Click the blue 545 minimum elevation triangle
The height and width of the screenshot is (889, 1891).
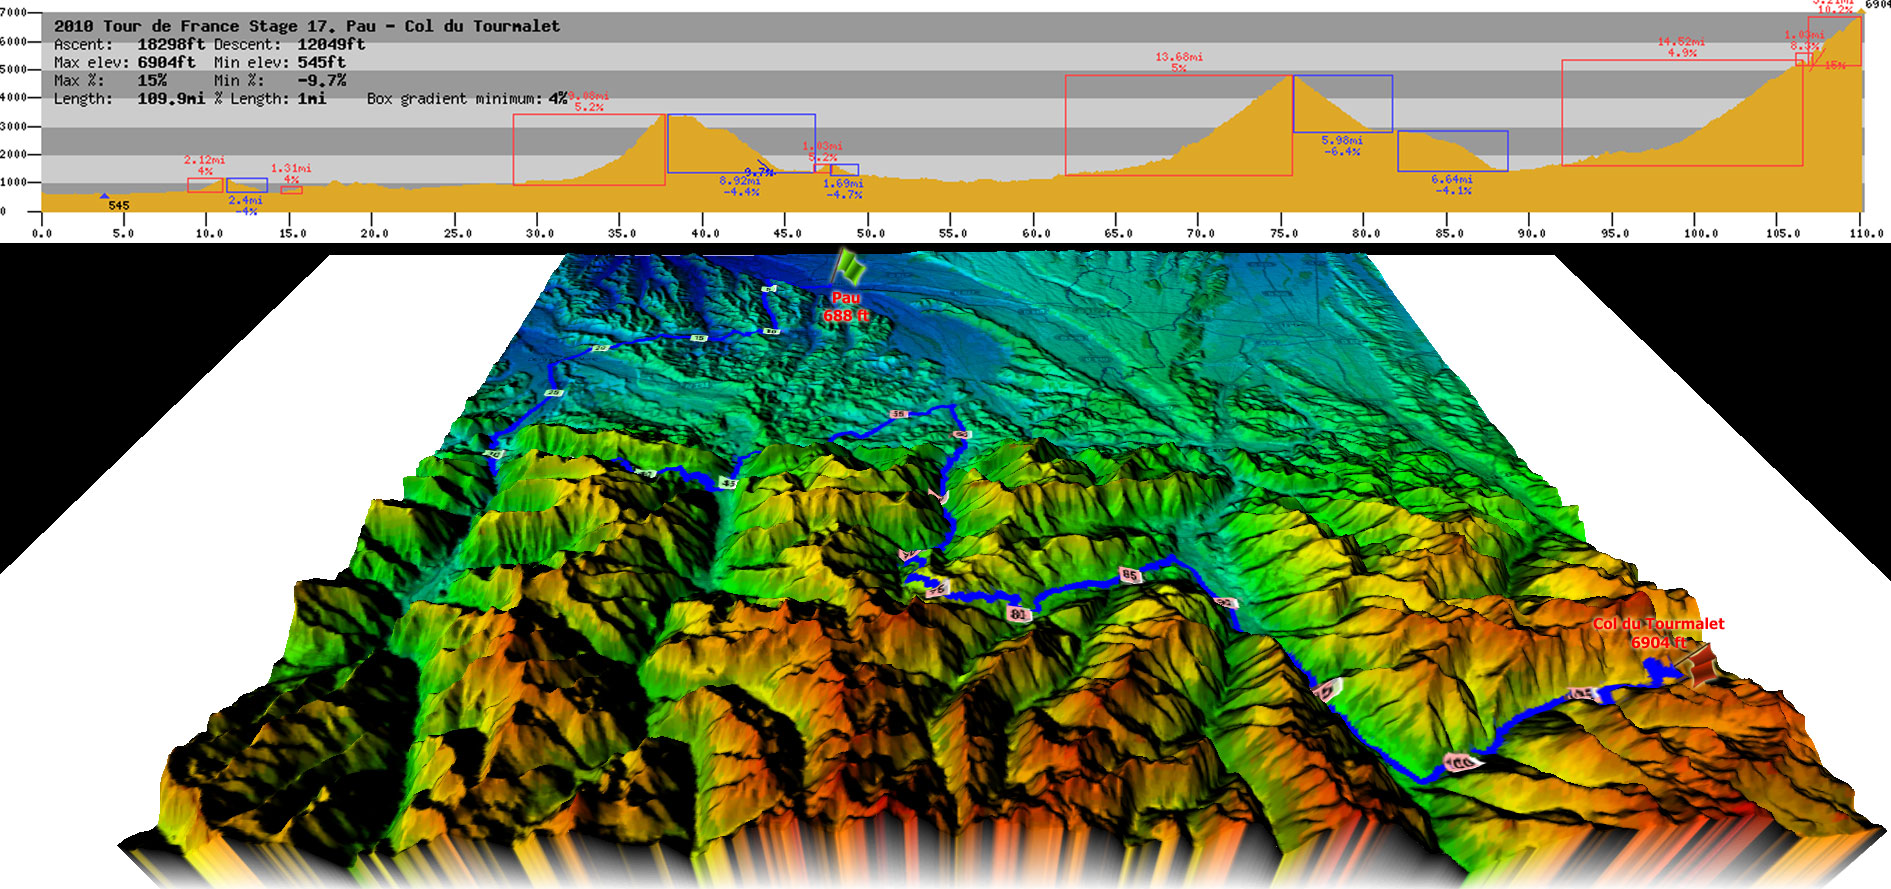[104, 197]
